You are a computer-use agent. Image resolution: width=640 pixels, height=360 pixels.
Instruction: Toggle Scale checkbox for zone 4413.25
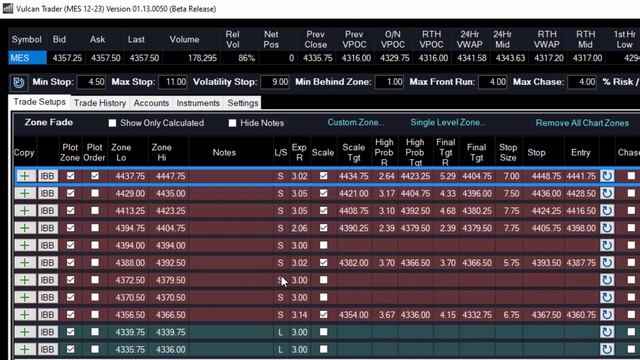[323, 211]
